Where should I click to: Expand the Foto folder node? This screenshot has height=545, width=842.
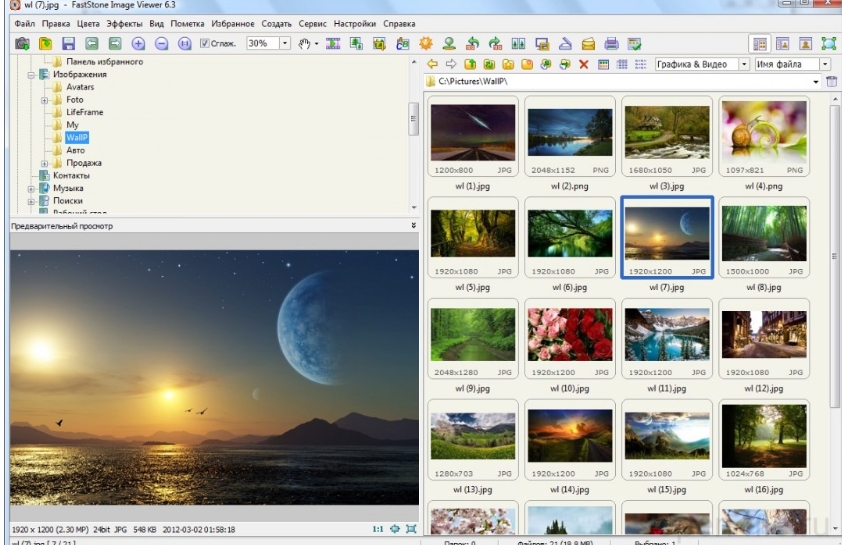click(x=45, y=100)
